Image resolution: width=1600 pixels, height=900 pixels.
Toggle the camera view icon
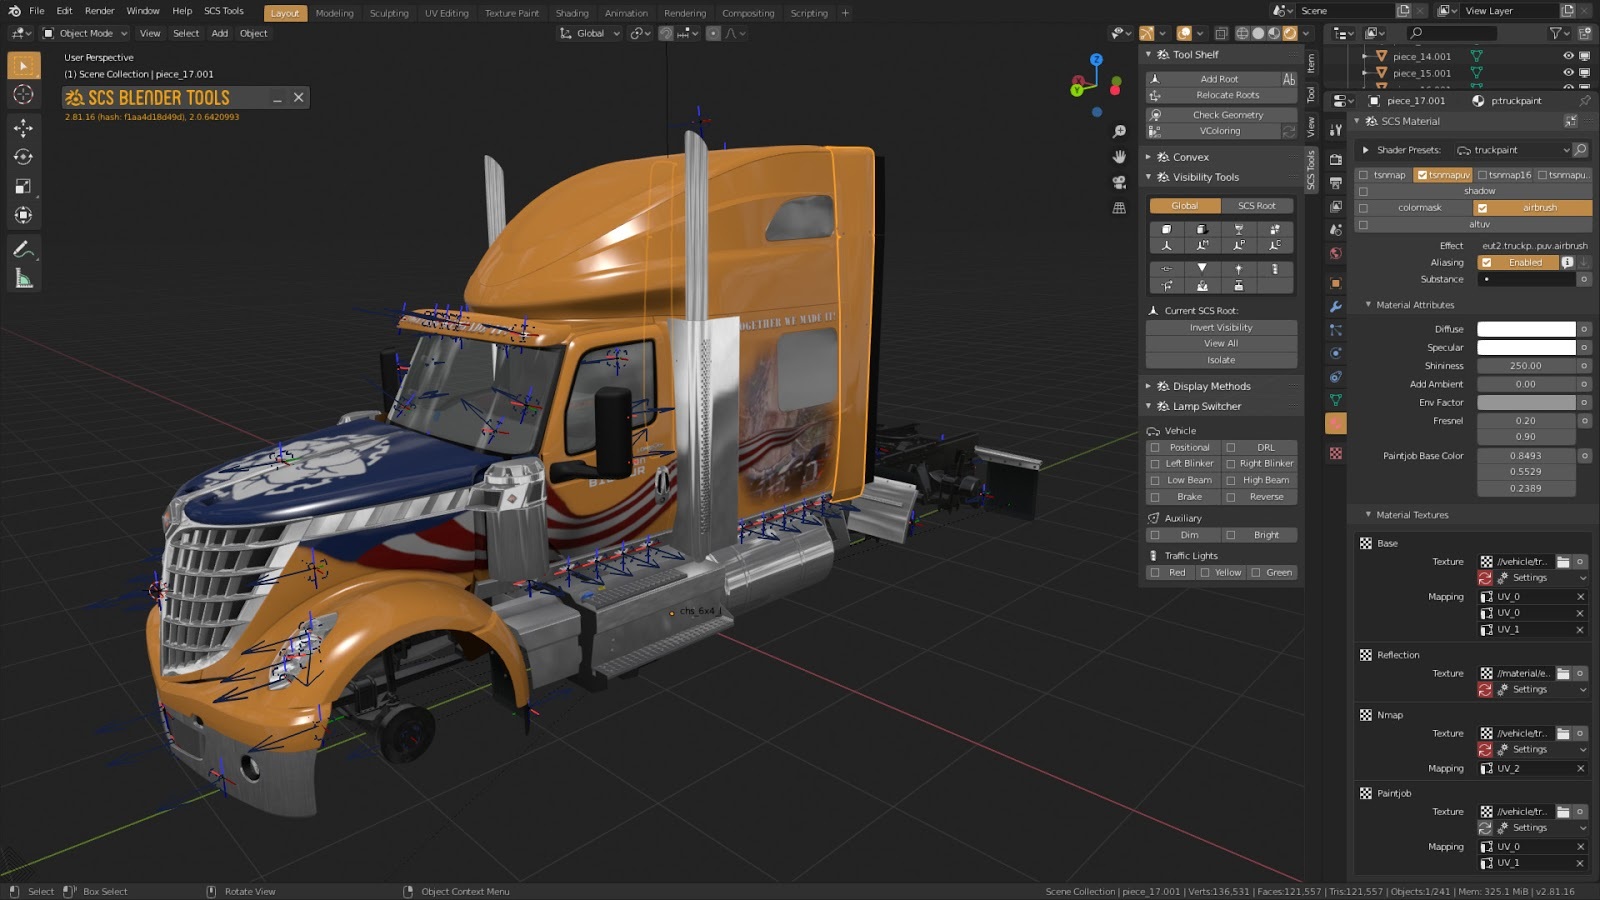coord(1119,182)
